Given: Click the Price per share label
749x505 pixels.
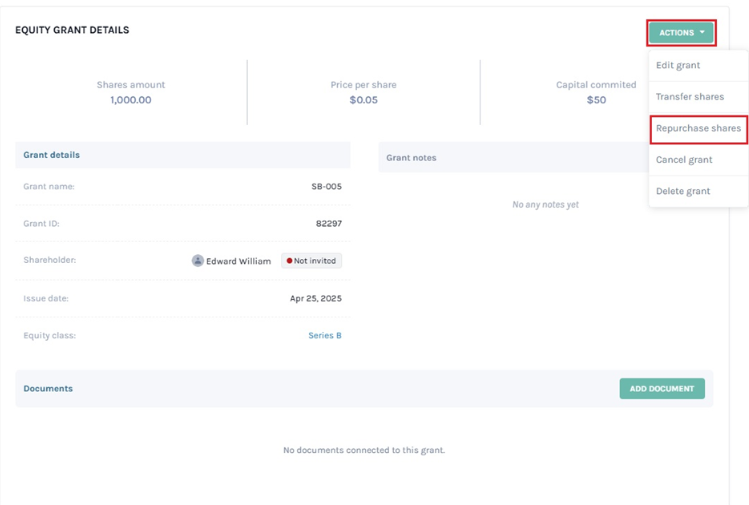Looking at the screenshot, I should [x=364, y=85].
